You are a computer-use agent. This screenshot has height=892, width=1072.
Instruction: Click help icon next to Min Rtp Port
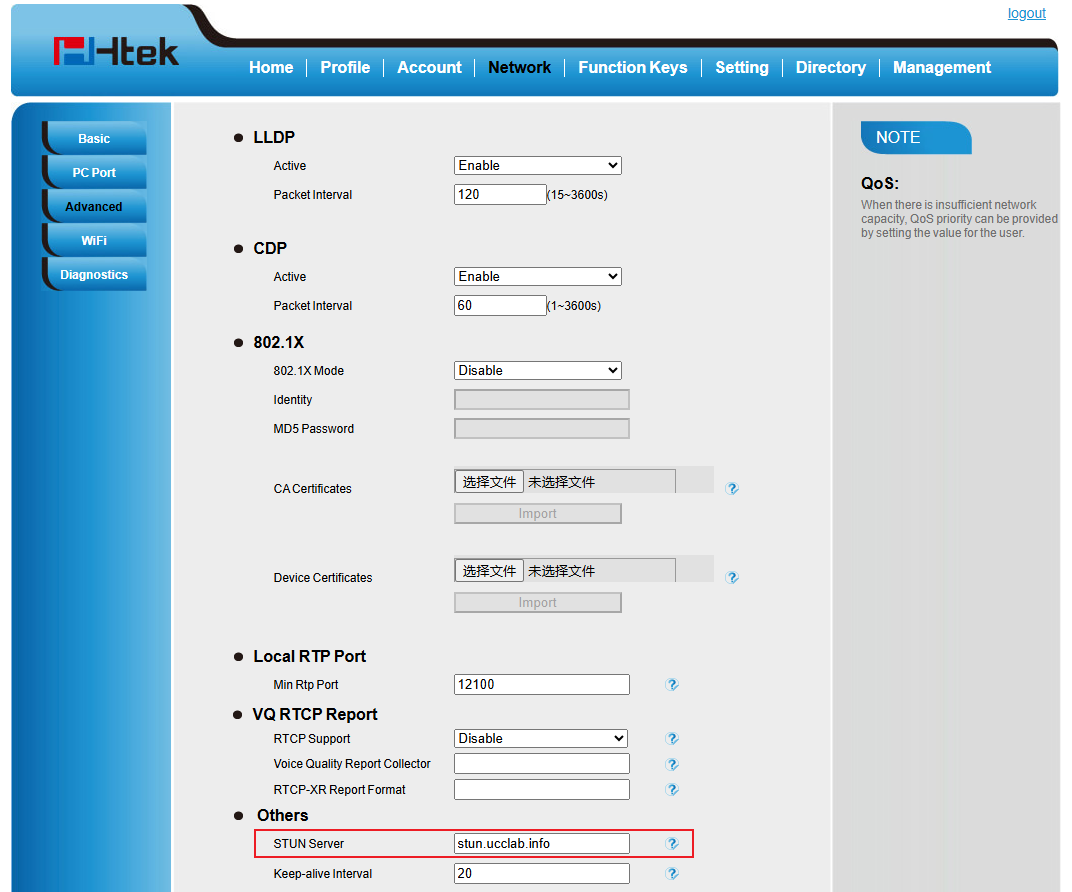(x=672, y=685)
